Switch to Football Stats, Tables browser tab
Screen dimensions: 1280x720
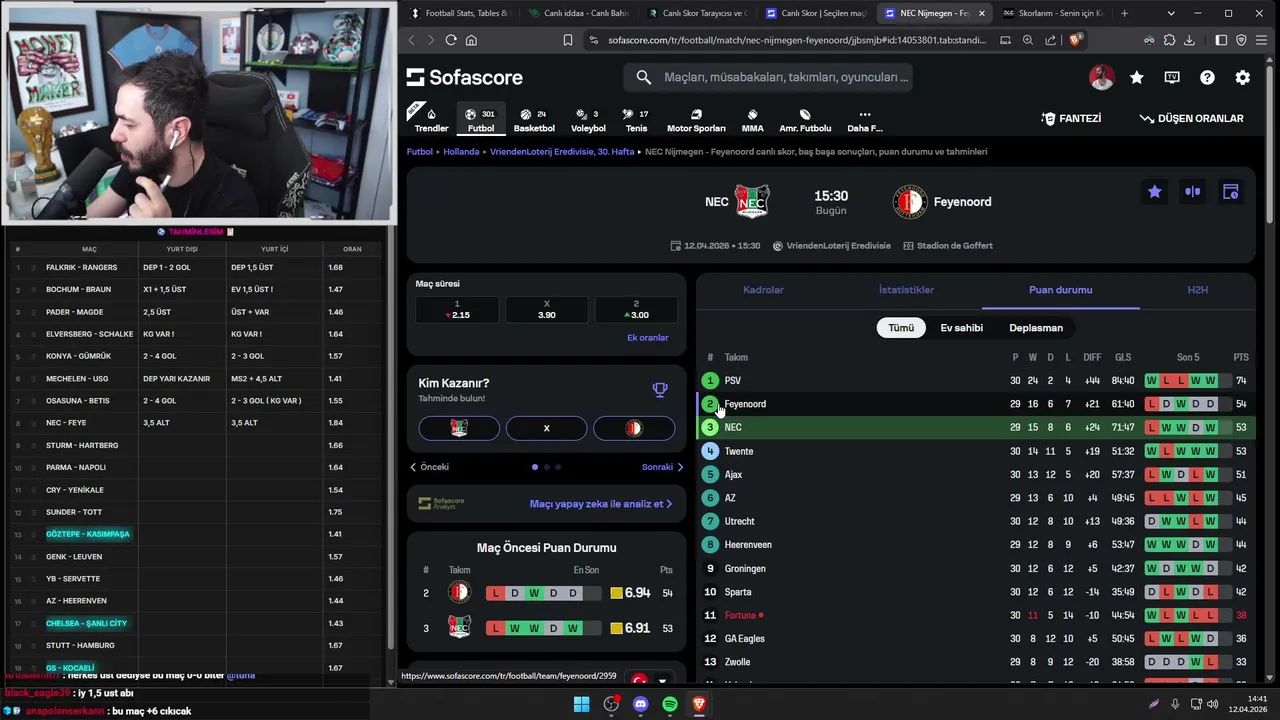point(461,13)
